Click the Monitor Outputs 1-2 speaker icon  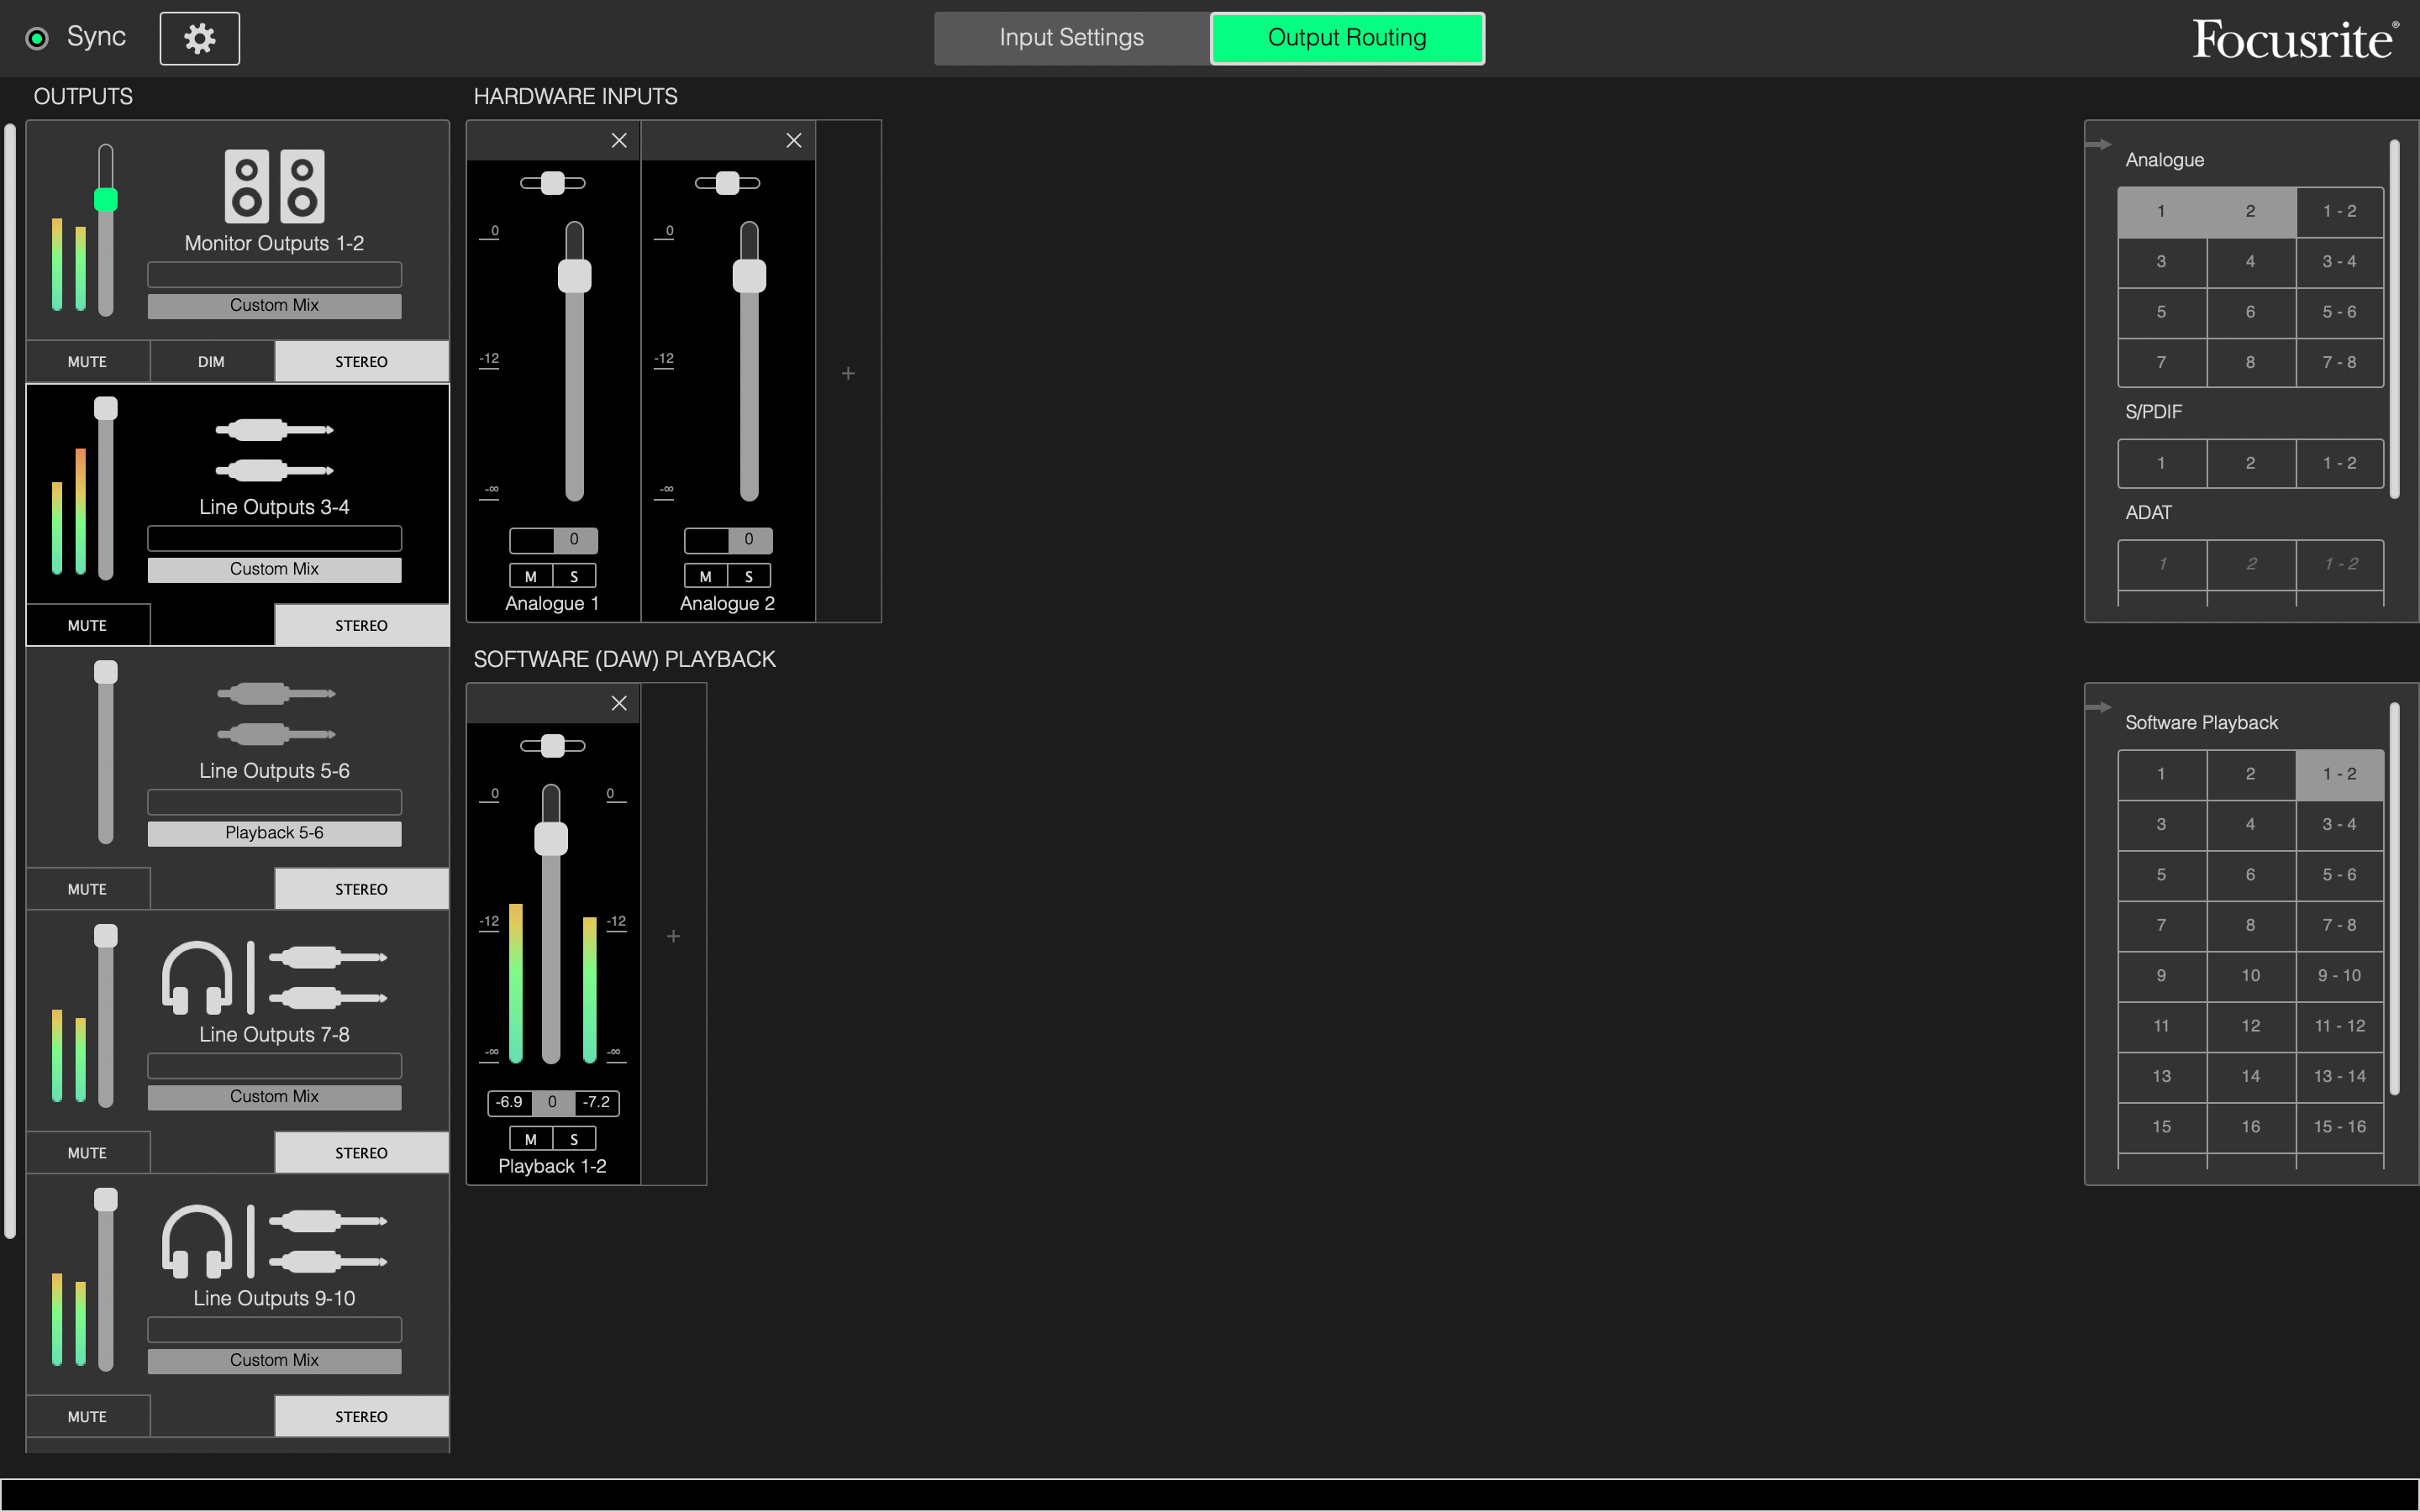[x=274, y=186]
